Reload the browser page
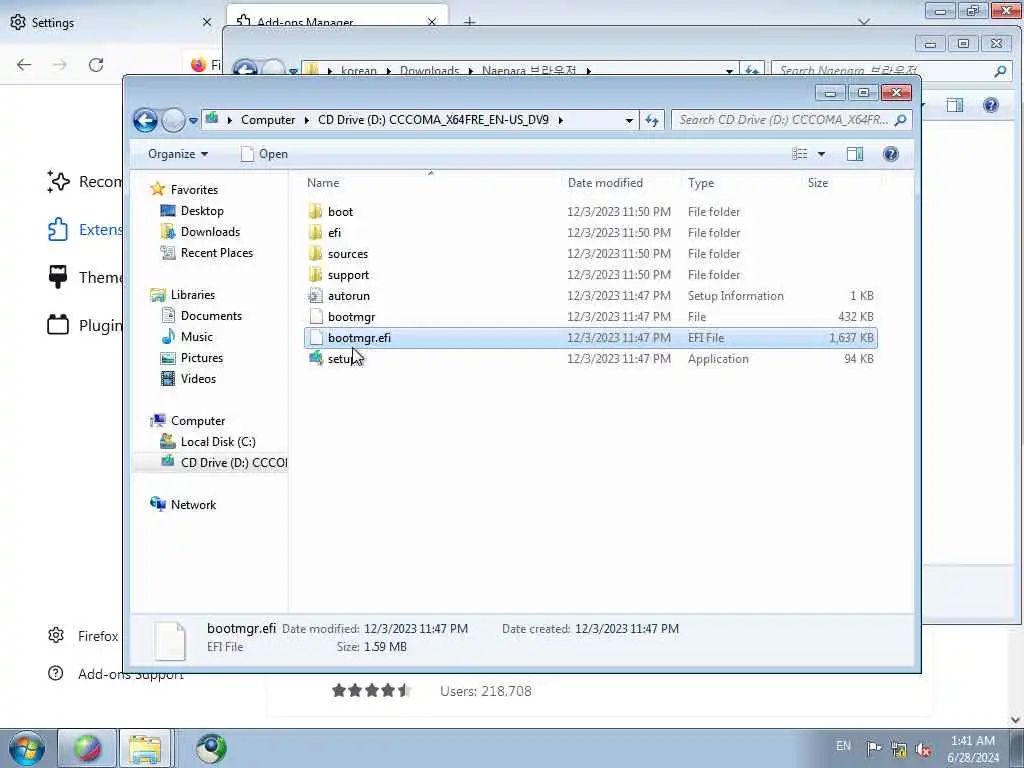This screenshot has width=1024, height=768. (x=96, y=65)
